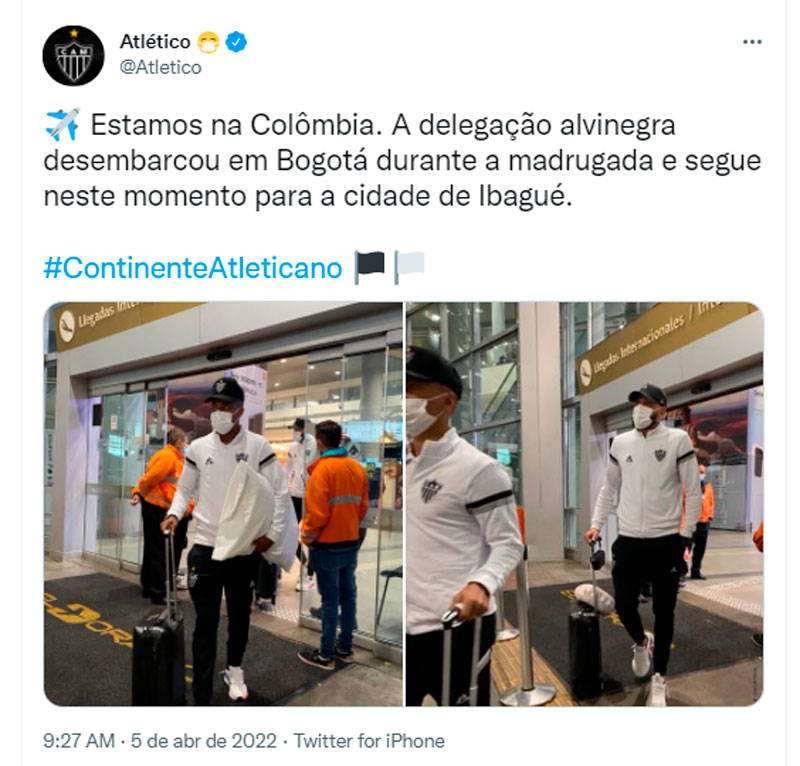This screenshot has width=800, height=766.
Task: Open the 9:27 AM timestamp link
Action: pos(79,741)
